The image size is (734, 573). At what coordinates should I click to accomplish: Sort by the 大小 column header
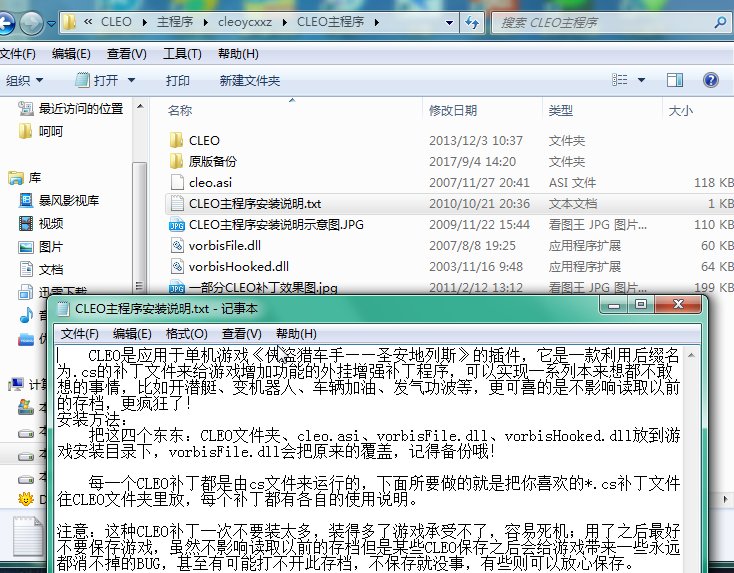tap(680, 110)
